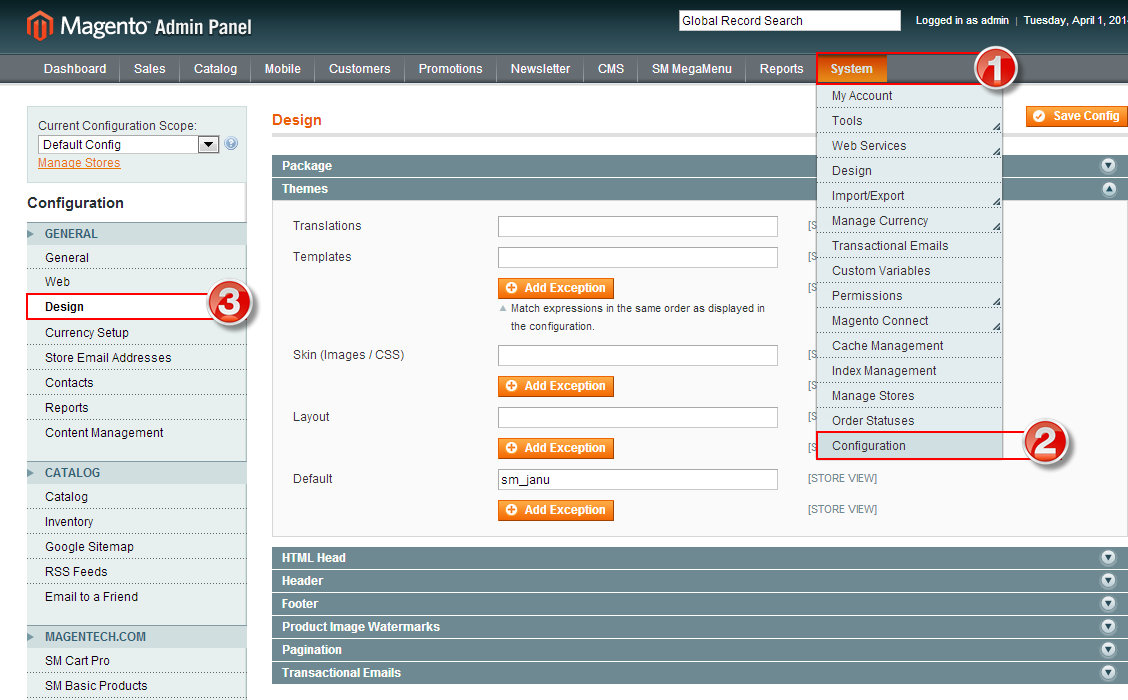Click the Layout input field
1128x700 pixels.
point(637,417)
